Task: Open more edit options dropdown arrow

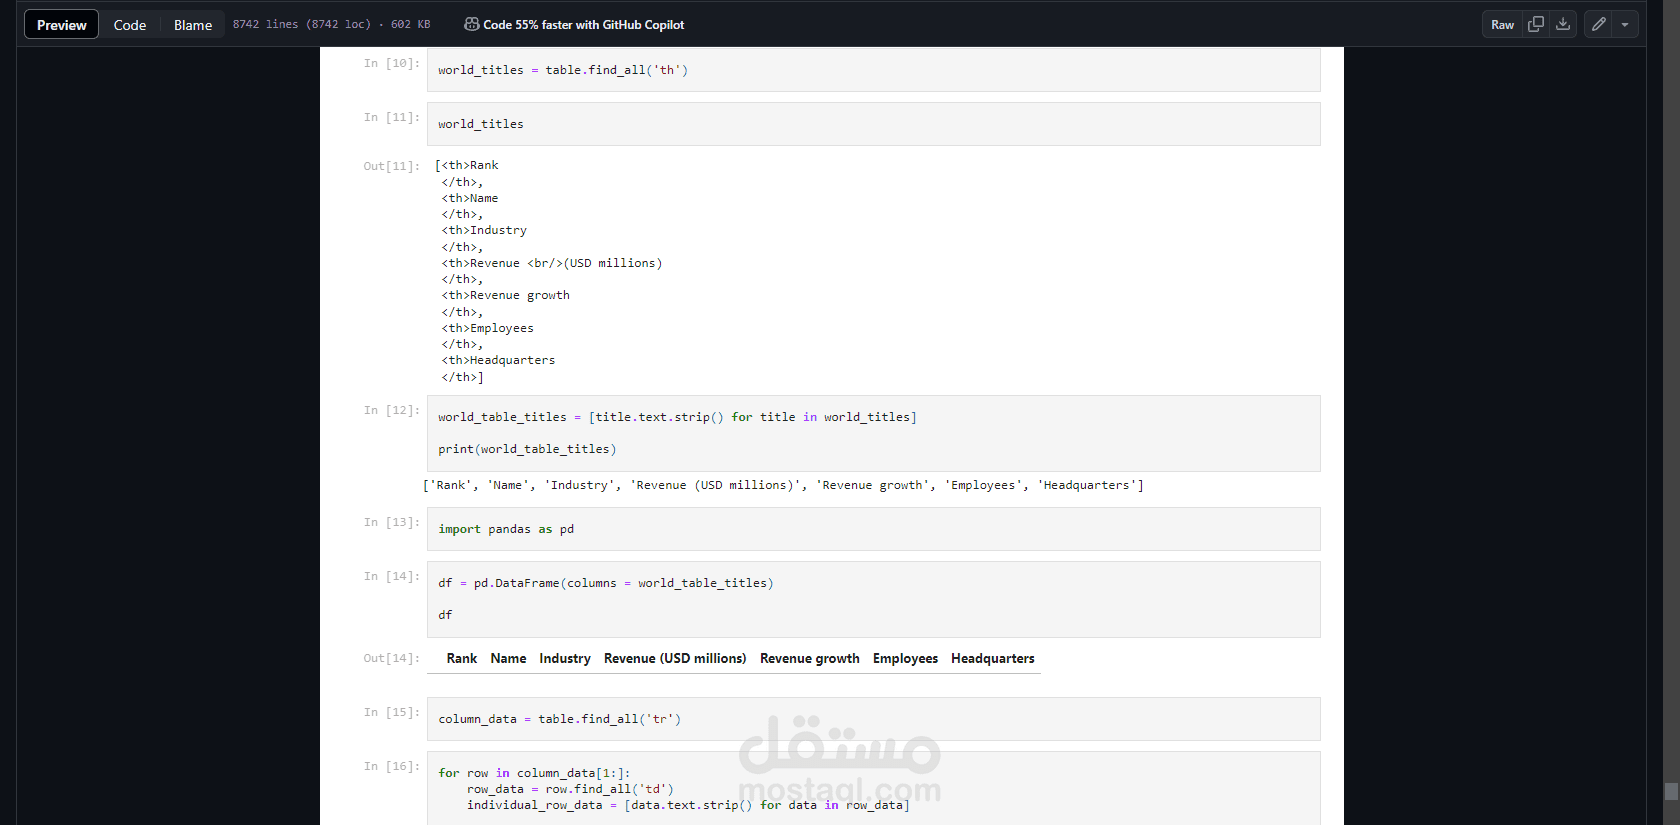Action: coord(1625,24)
